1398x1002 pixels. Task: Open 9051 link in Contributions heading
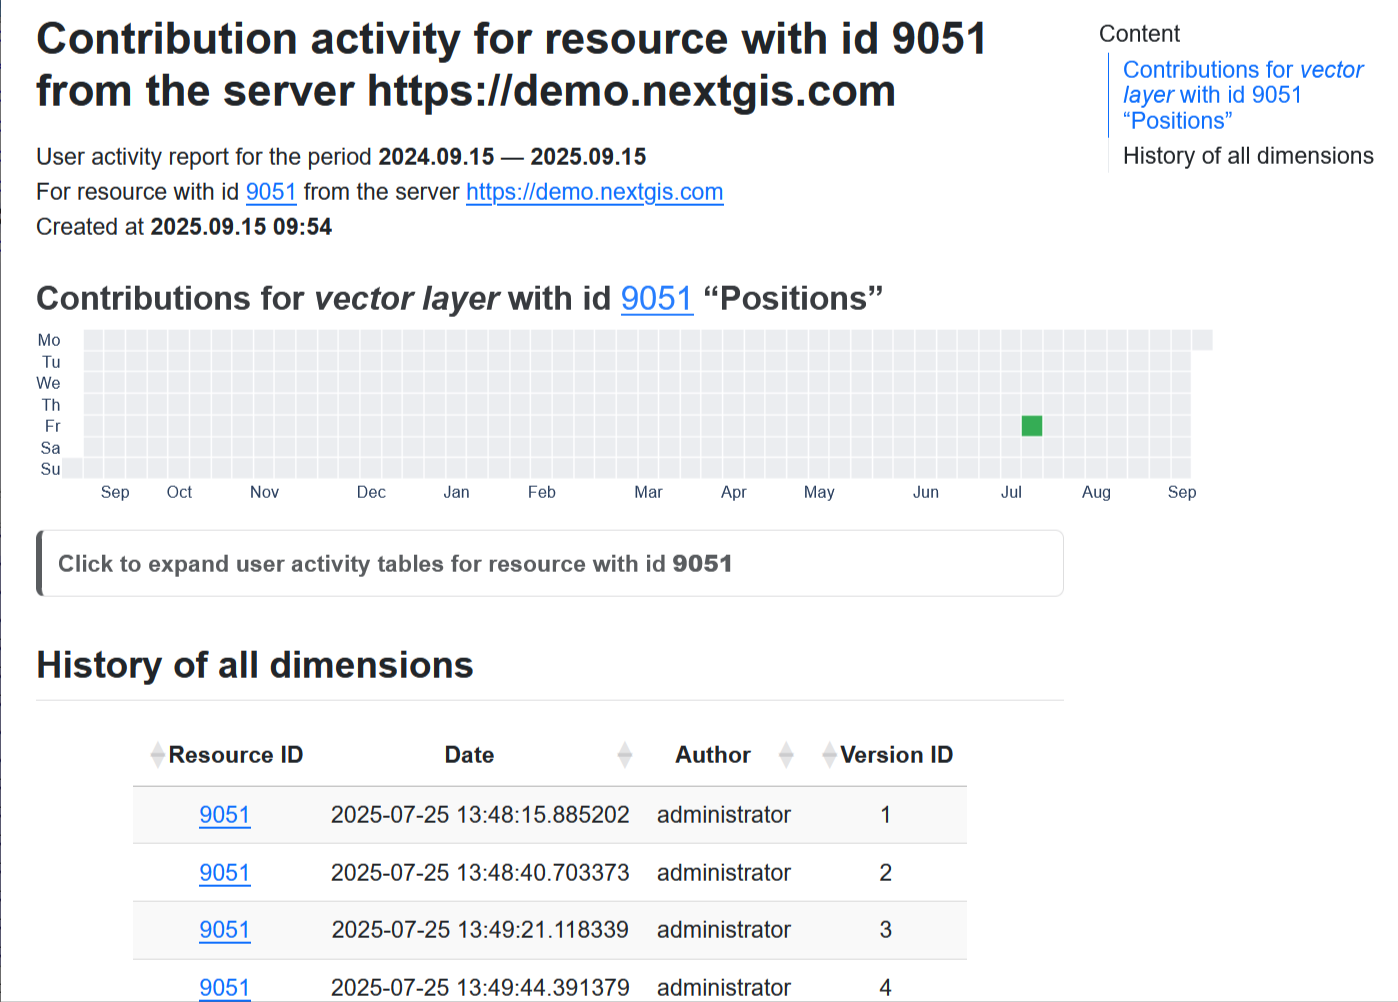tap(656, 299)
